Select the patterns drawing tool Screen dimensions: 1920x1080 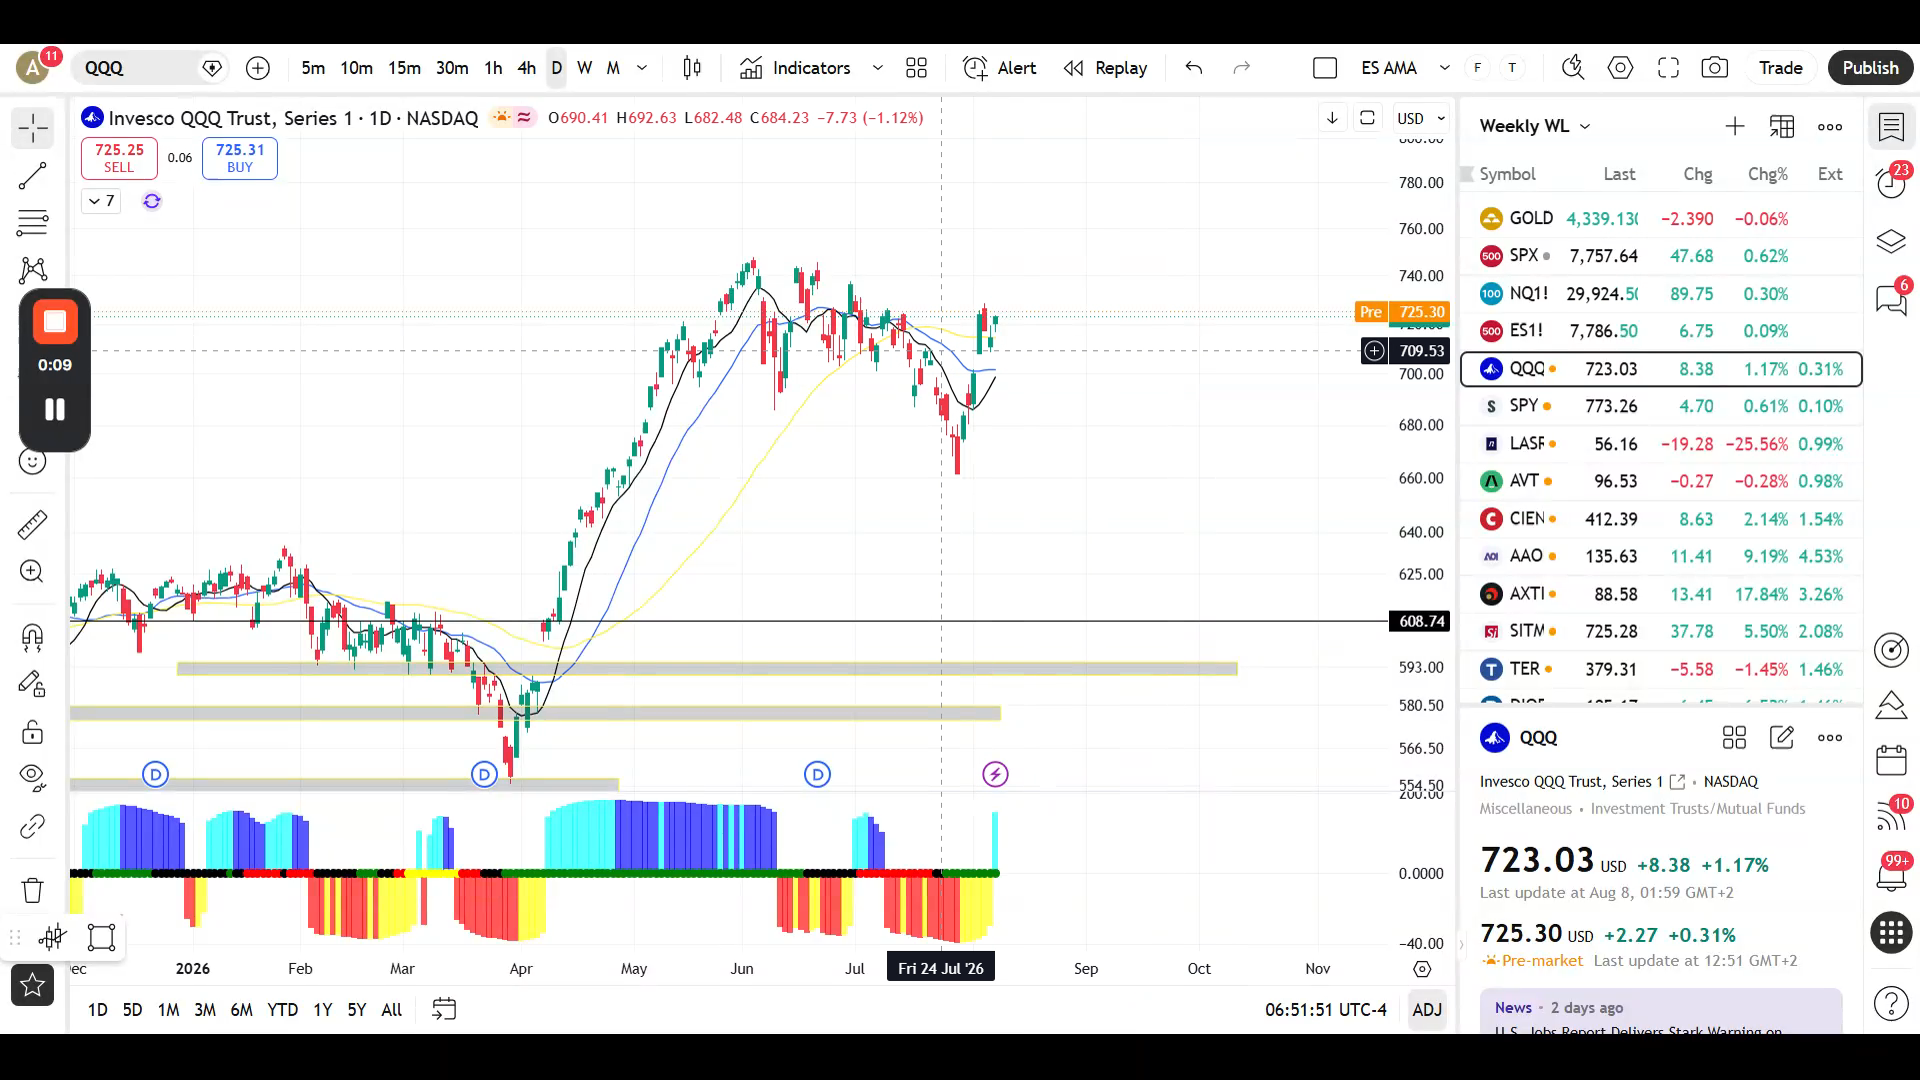pos(33,270)
